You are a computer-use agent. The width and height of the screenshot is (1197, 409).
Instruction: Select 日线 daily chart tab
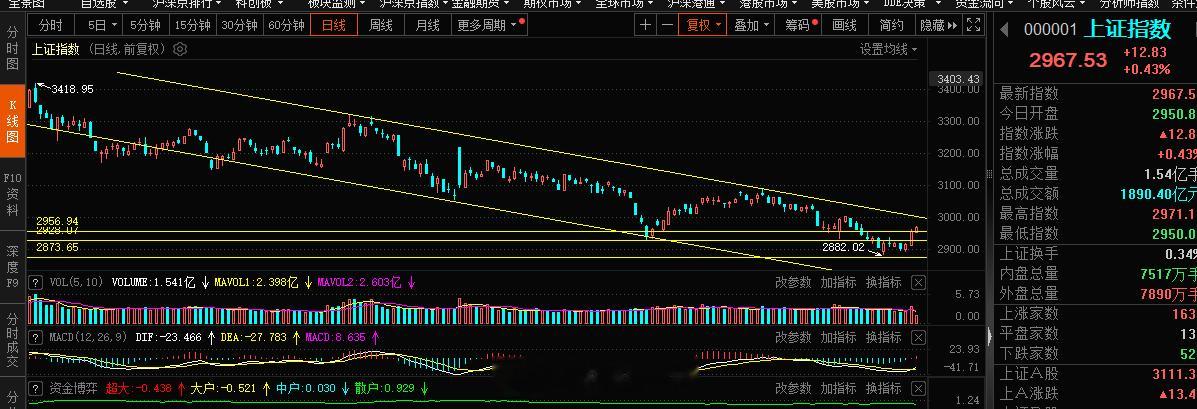(x=334, y=25)
